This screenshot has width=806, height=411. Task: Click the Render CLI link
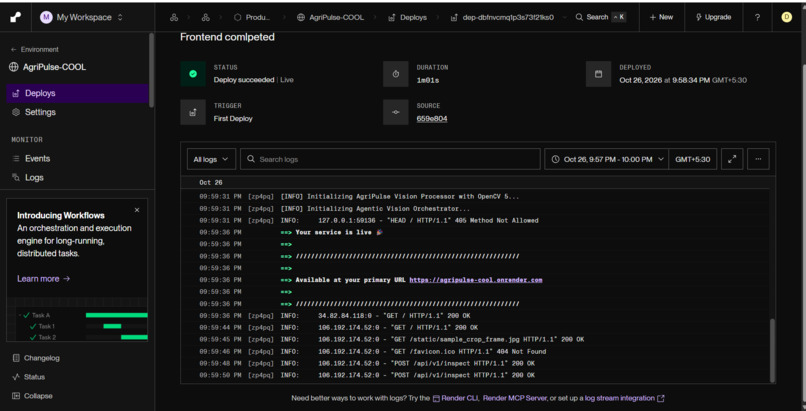pyautogui.click(x=455, y=398)
